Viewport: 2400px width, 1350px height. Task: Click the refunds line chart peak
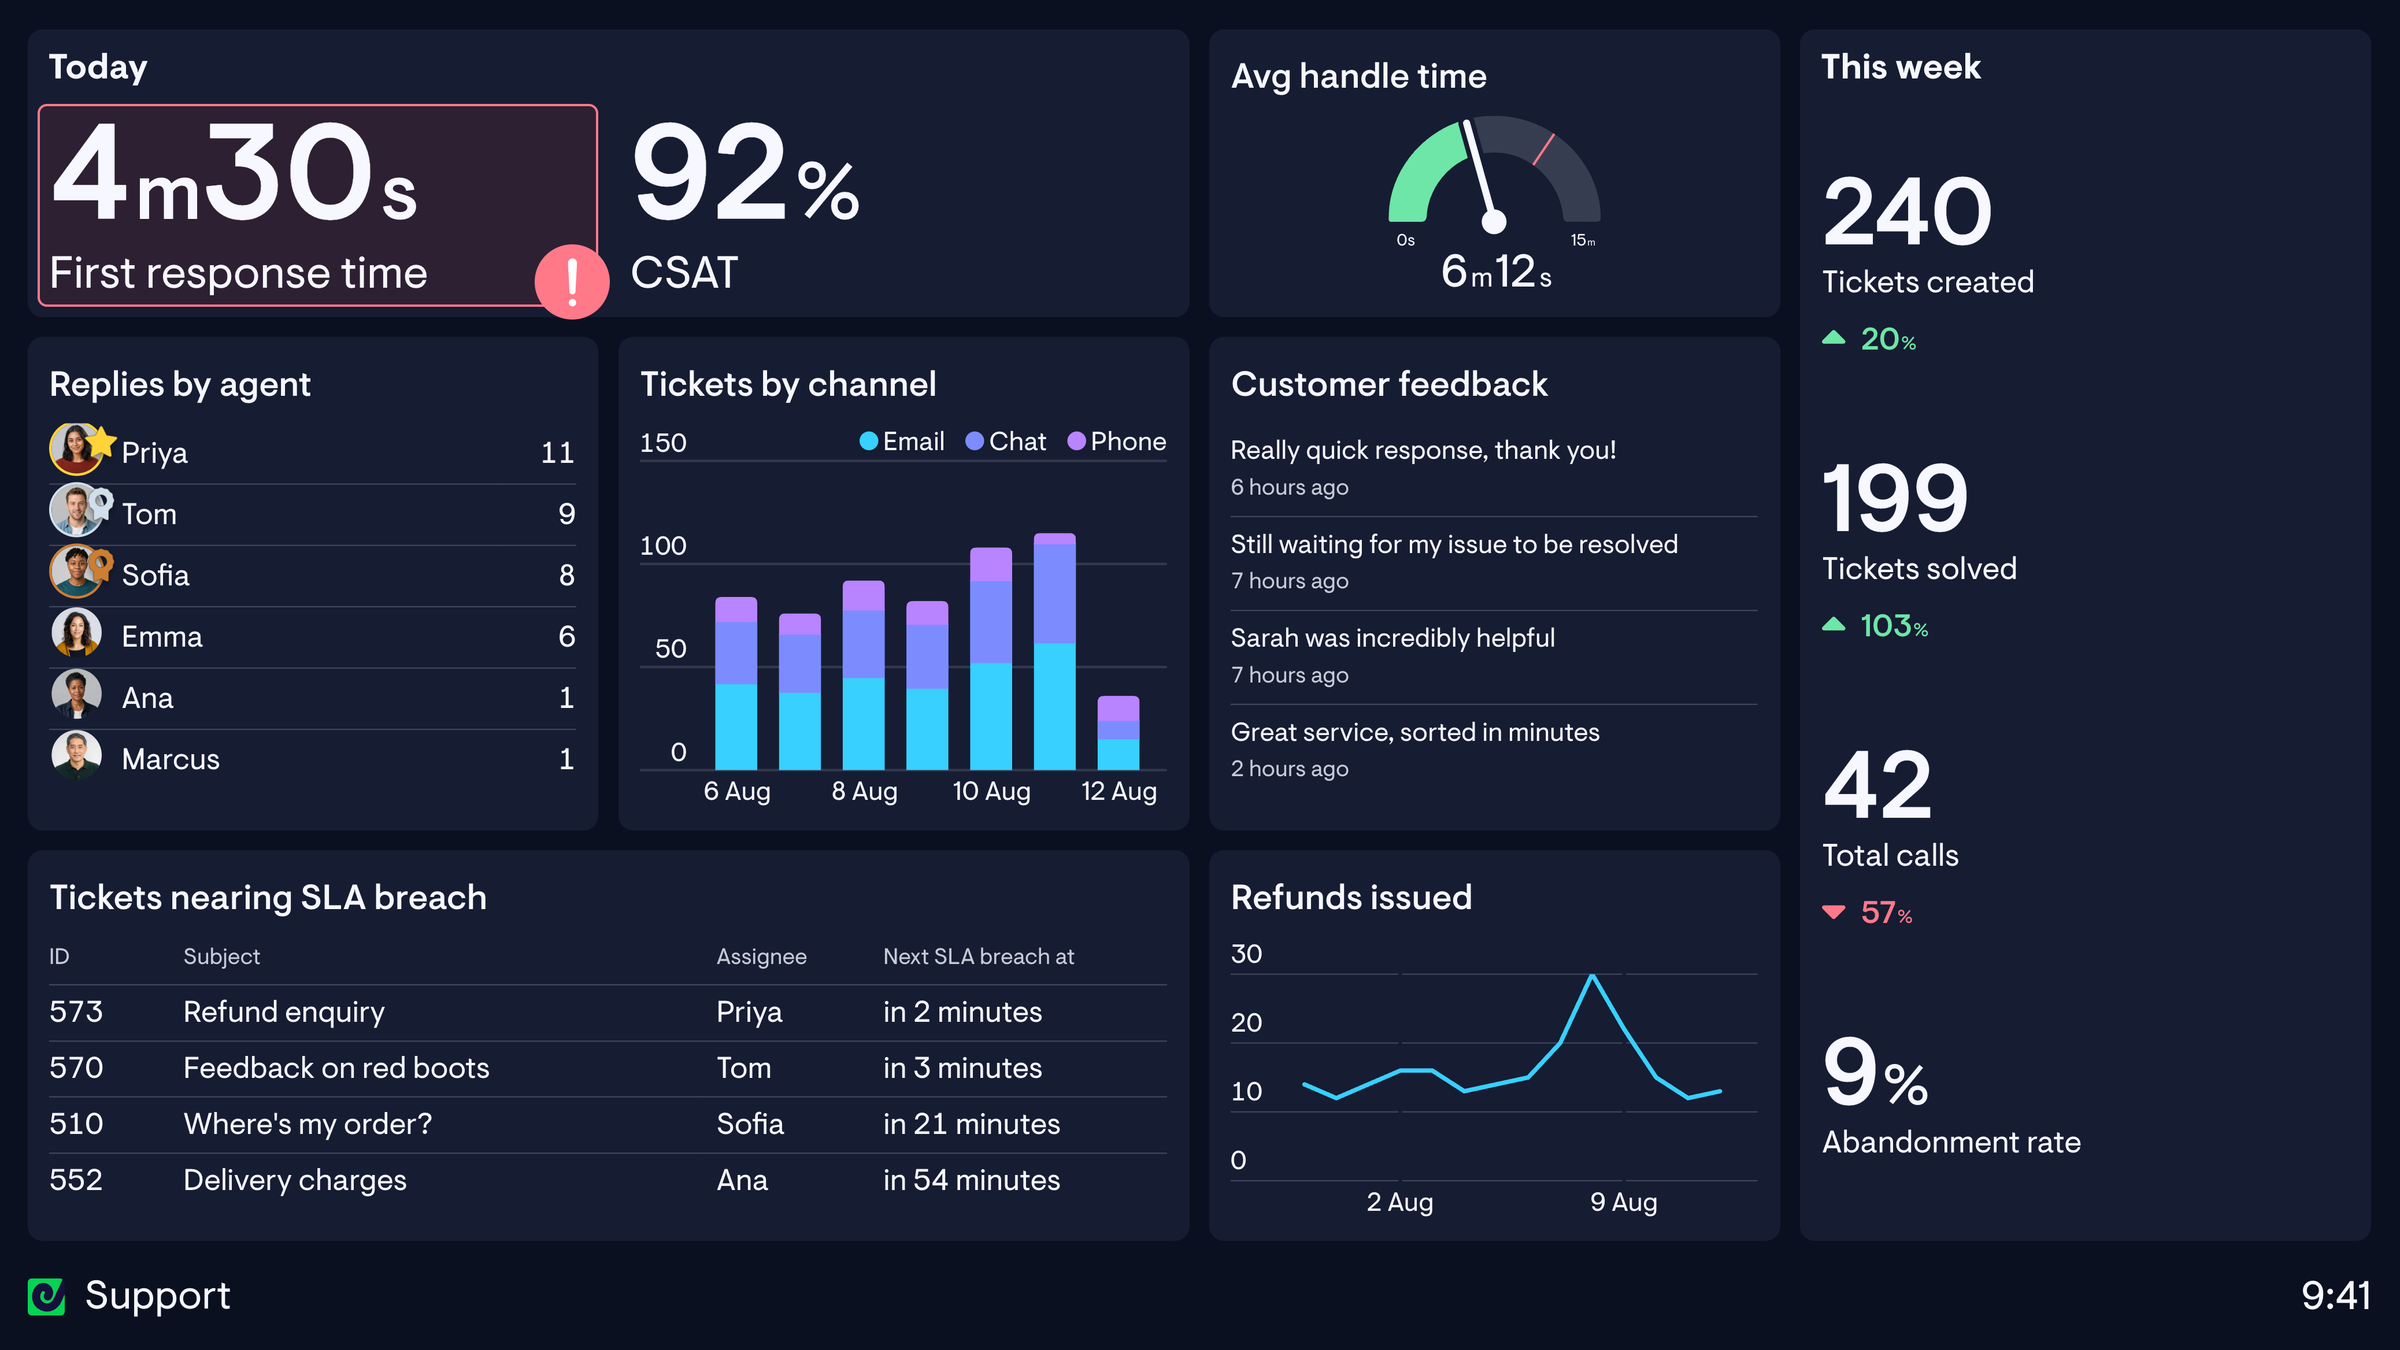pos(1592,977)
